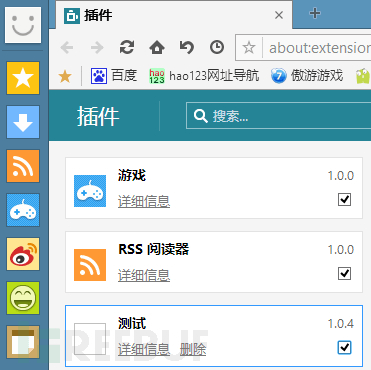Toggle the 测试 extension checkbox
This screenshot has width=371, height=370.
pyautogui.click(x=344, y=348)
